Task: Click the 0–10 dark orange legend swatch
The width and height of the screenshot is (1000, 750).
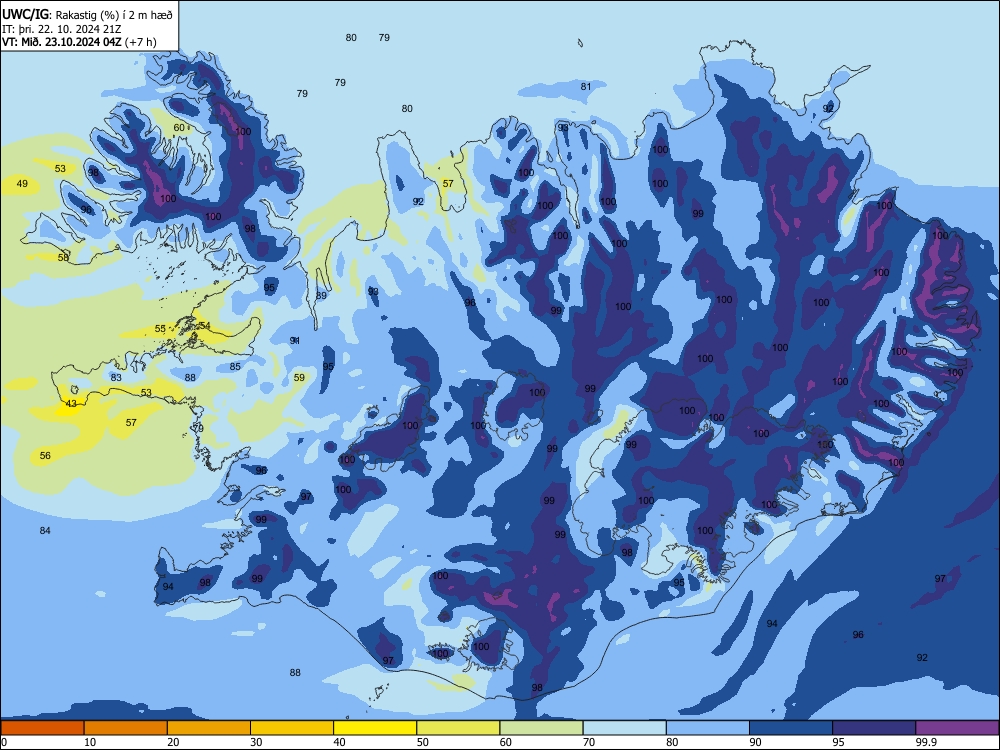Action: 42,728
